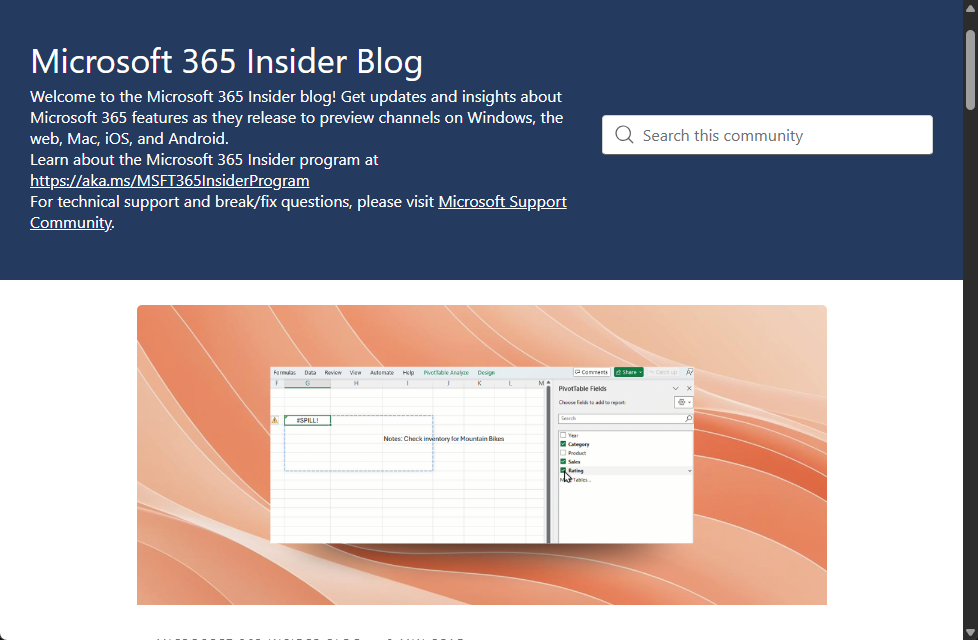Click the scrollbar down arrow

pyautogui.click(x=971, y=632)
